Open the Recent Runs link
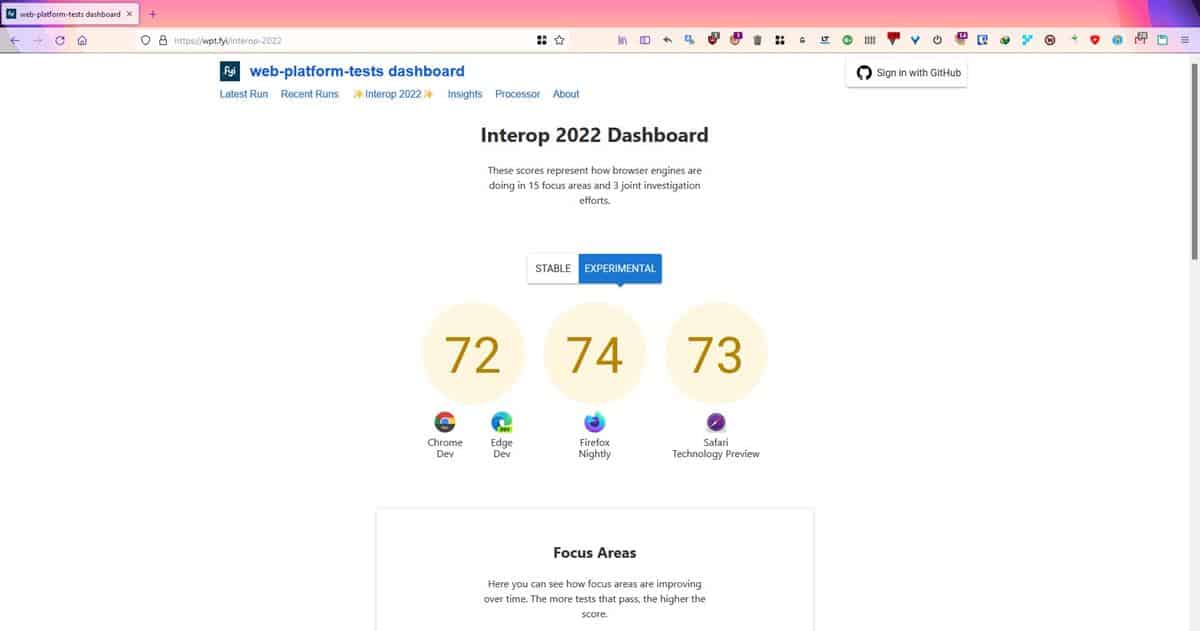The image size is (1200, 631). point(310,94)
